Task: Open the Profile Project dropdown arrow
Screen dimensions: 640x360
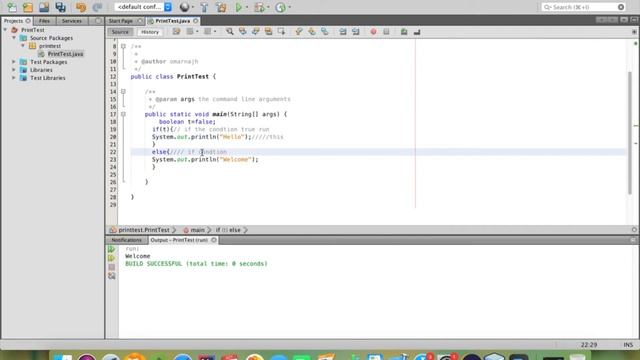Action: [x=289, y=7]
